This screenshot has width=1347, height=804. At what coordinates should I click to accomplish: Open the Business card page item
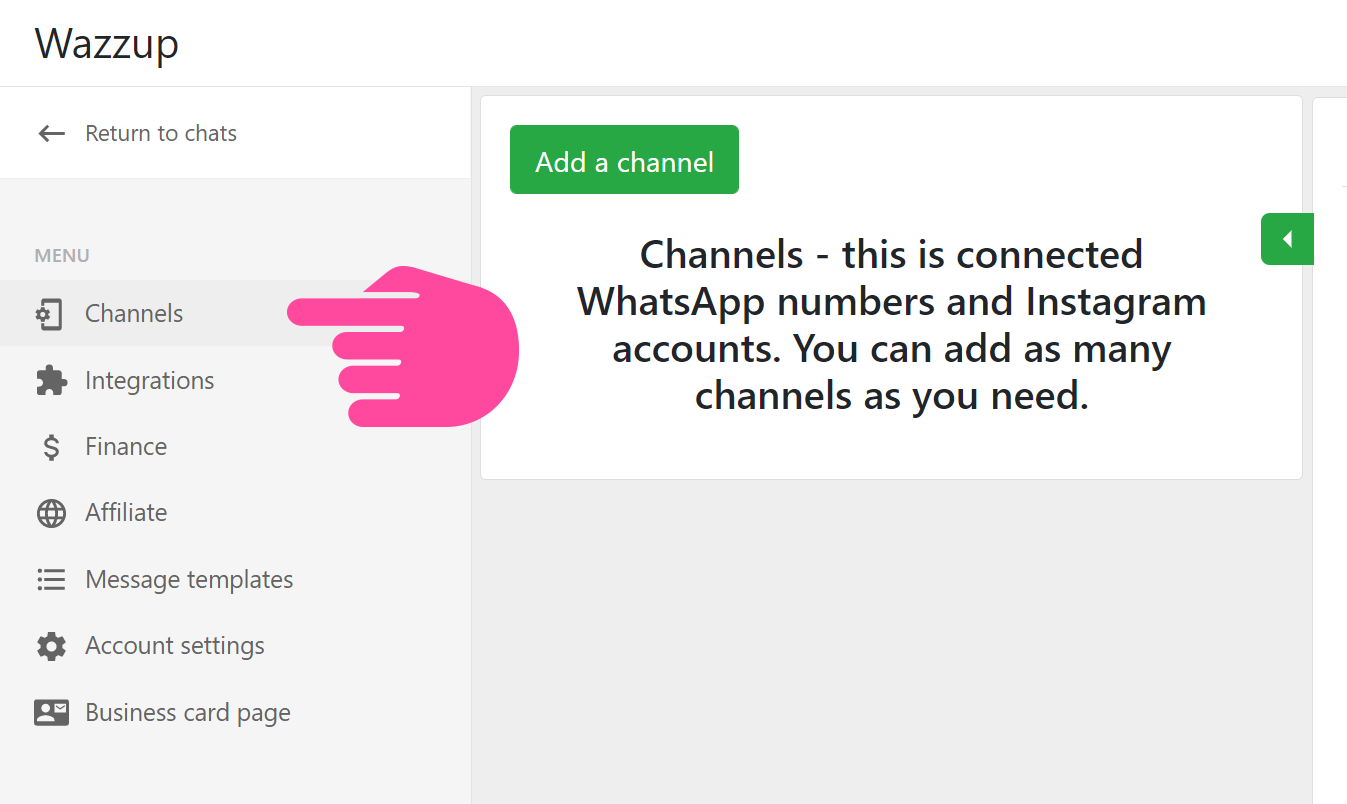[188, 712]
